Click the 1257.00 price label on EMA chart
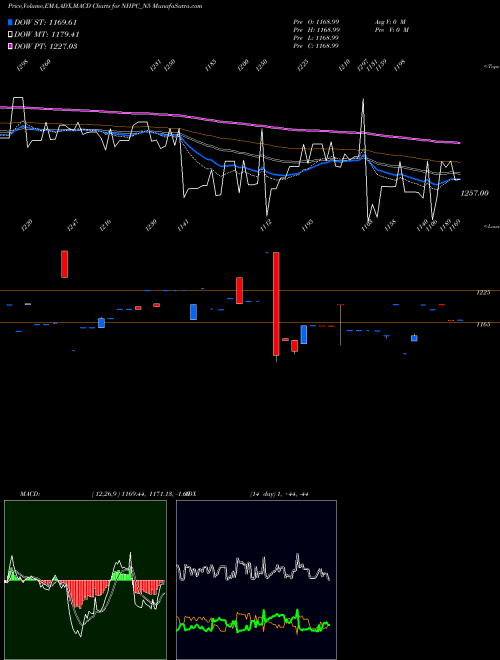The height and width of the screenshot is (660, 500). [474, 193]
